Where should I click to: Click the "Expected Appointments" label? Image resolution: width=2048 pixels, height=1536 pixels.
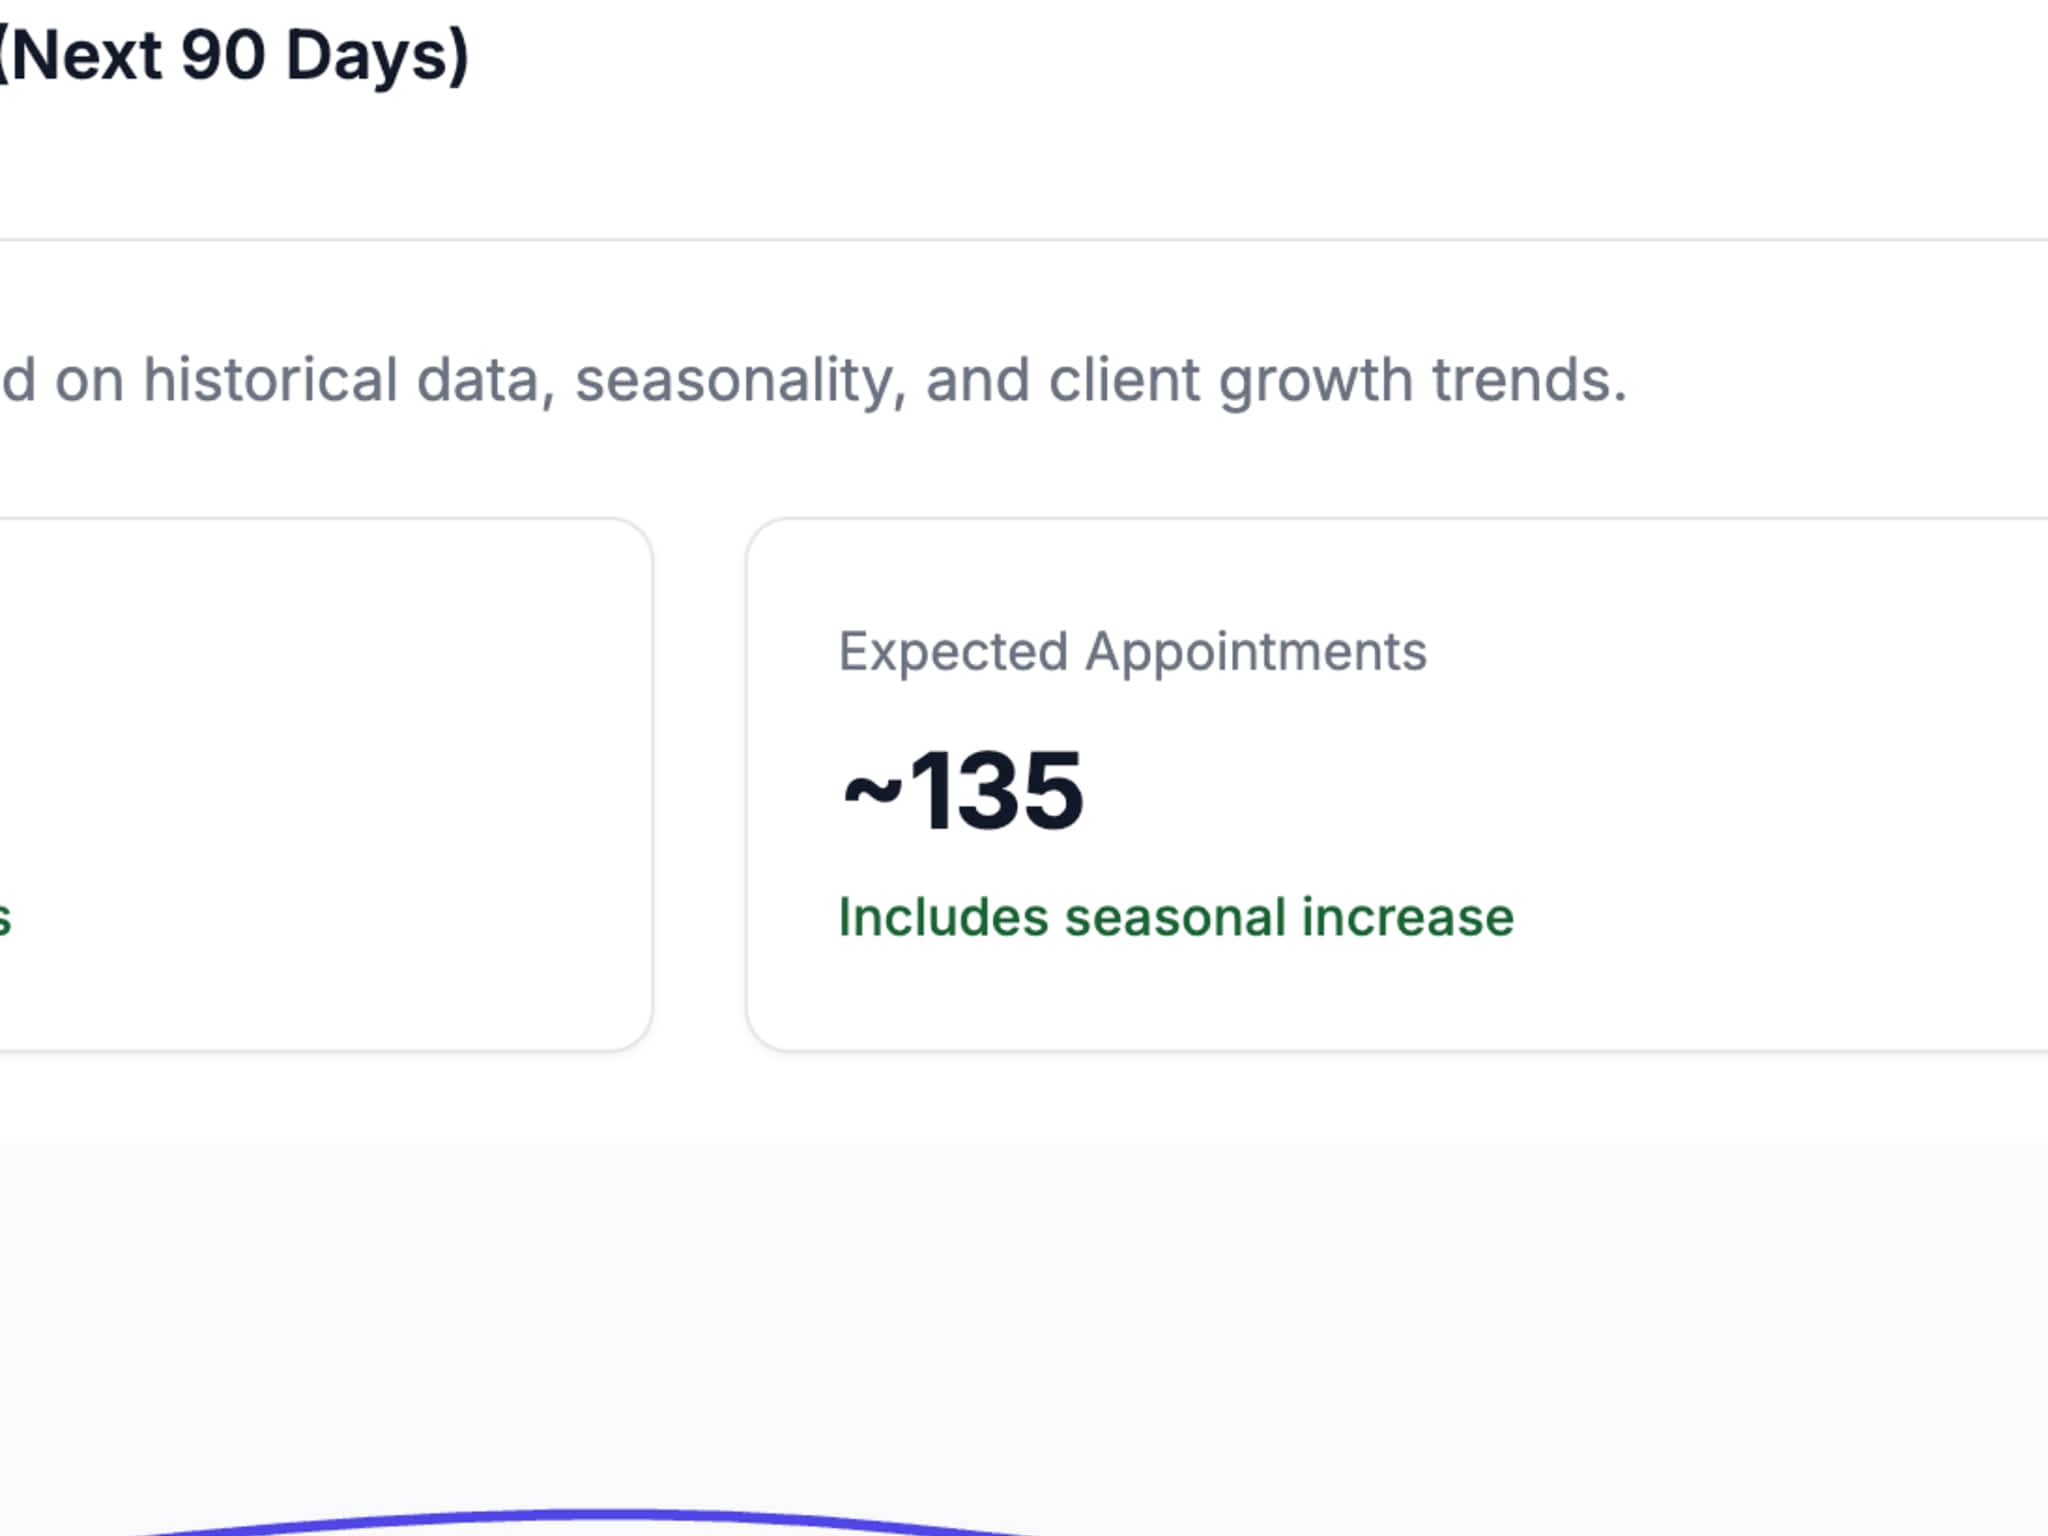[x=1132, y=652]
